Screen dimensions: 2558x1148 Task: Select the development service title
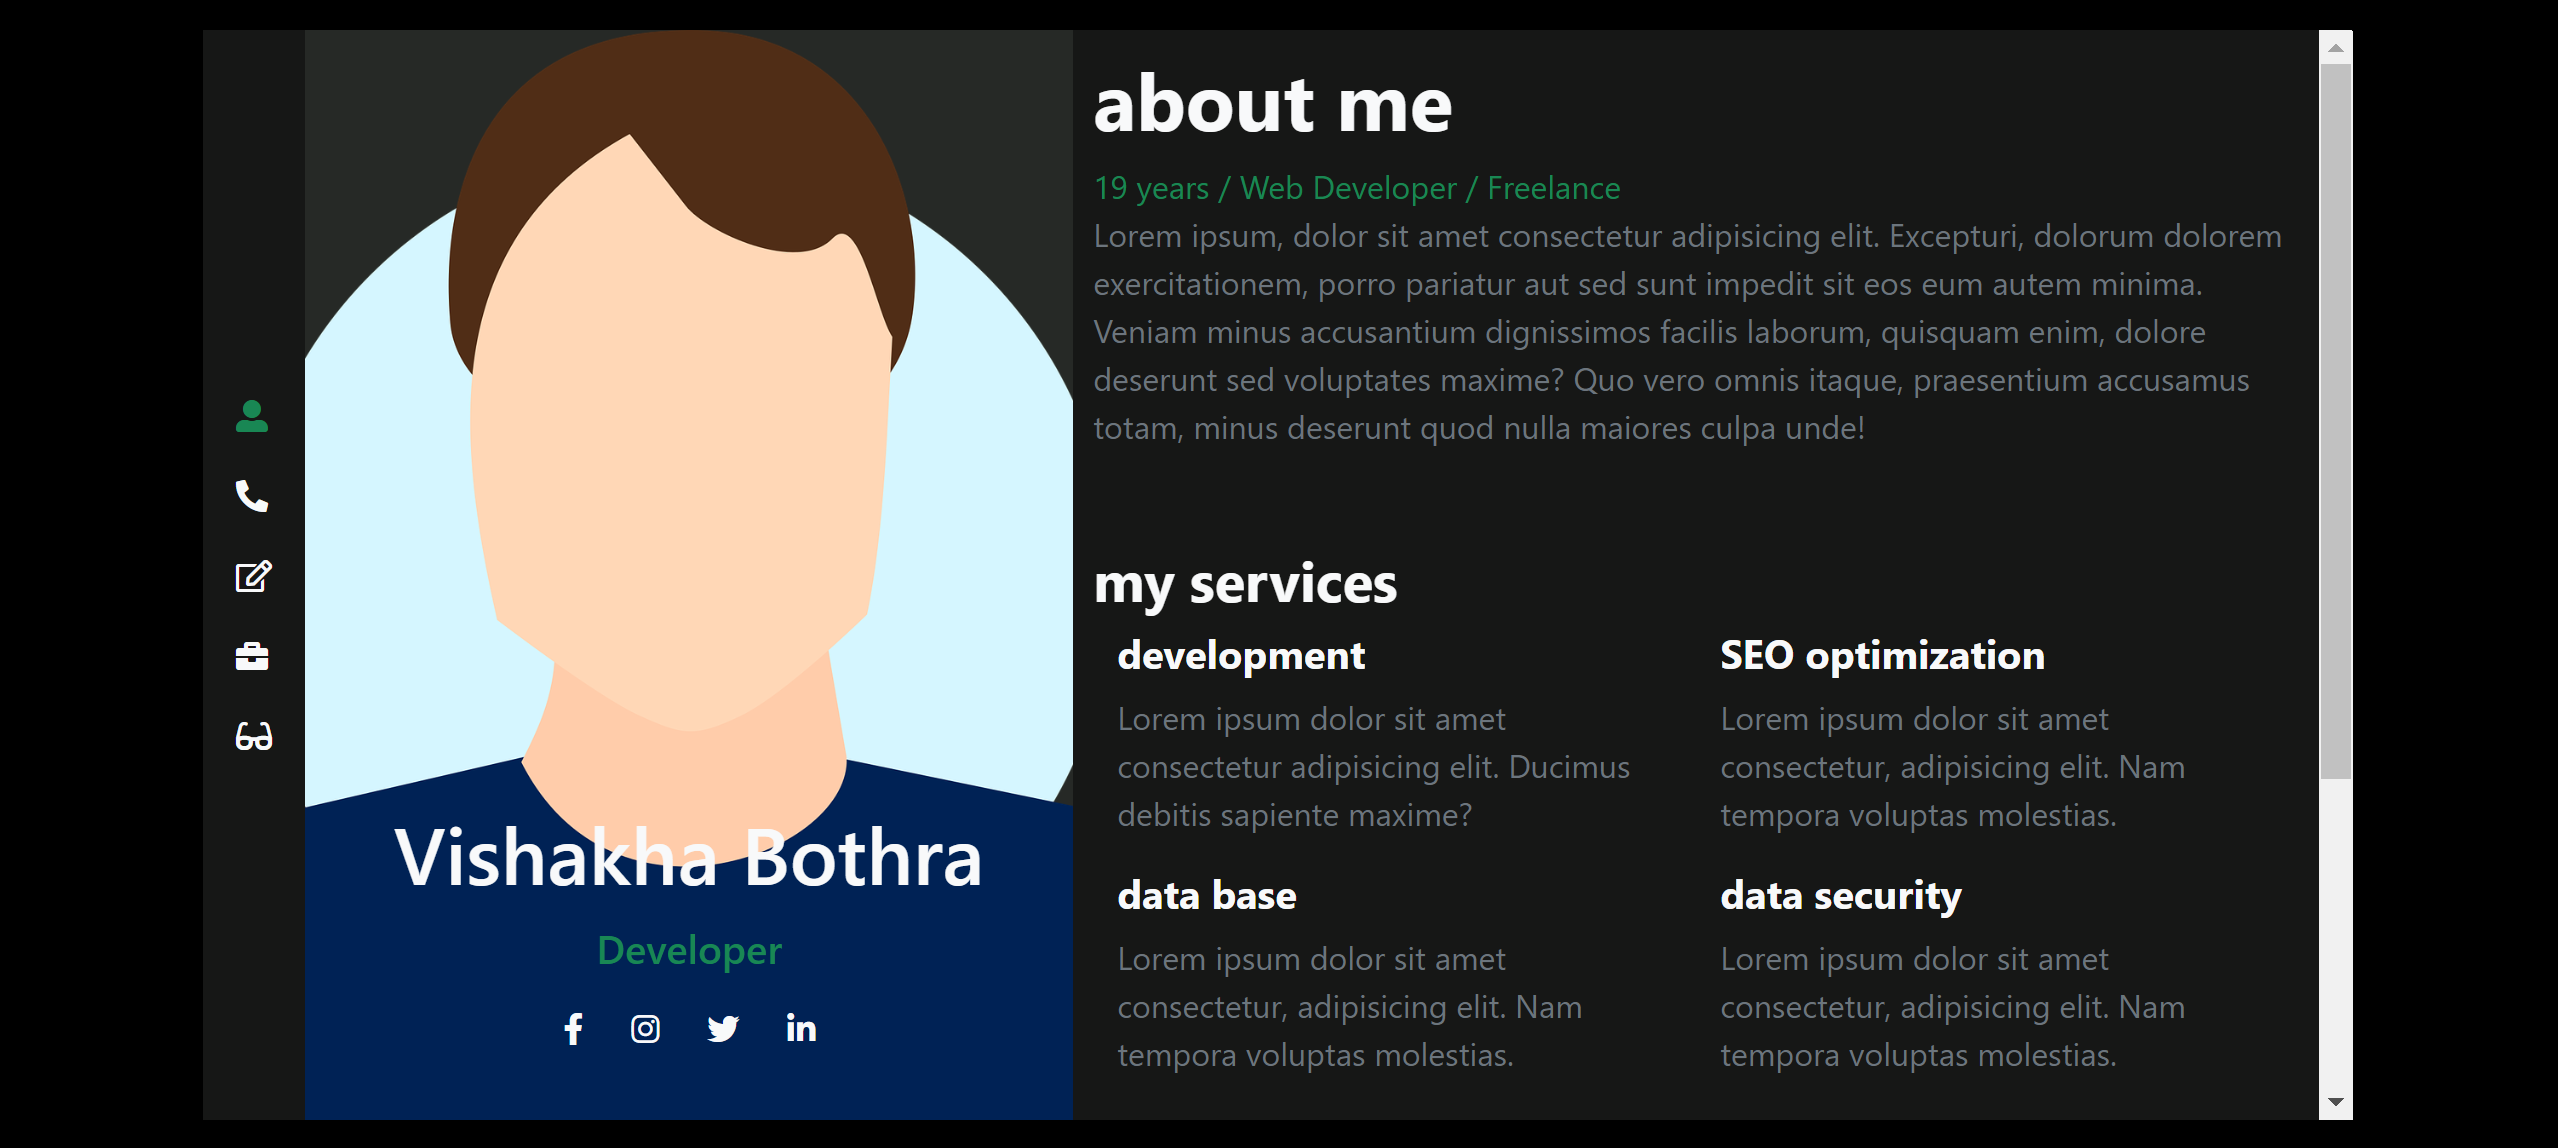[1240, 657]
